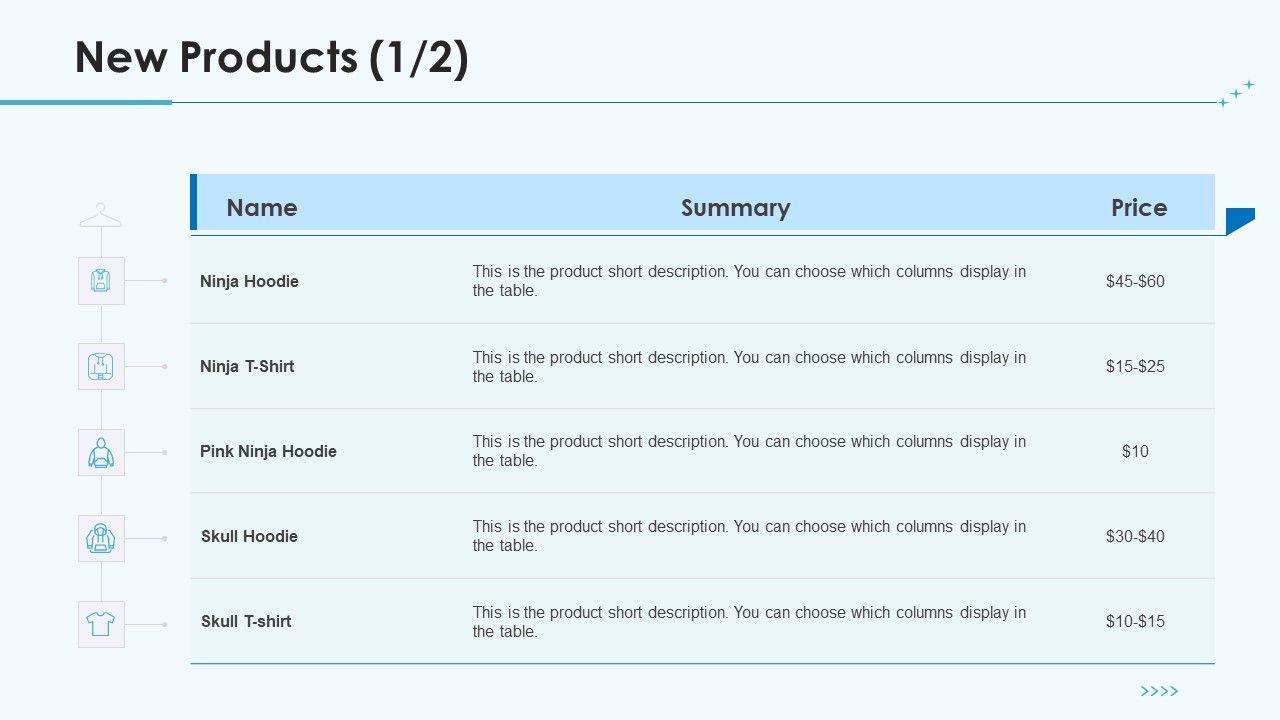Click the blue corner fold accent
The width and height of the screenshot is (1280, 720).
tap(1238, 220)
